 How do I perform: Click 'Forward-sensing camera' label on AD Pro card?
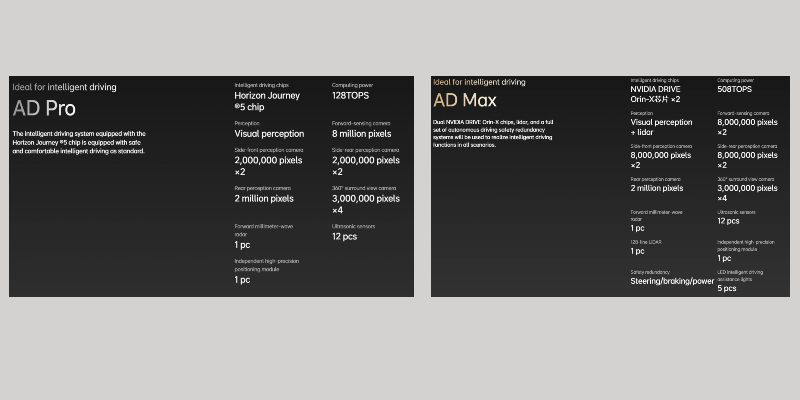[x=361, y=123]
